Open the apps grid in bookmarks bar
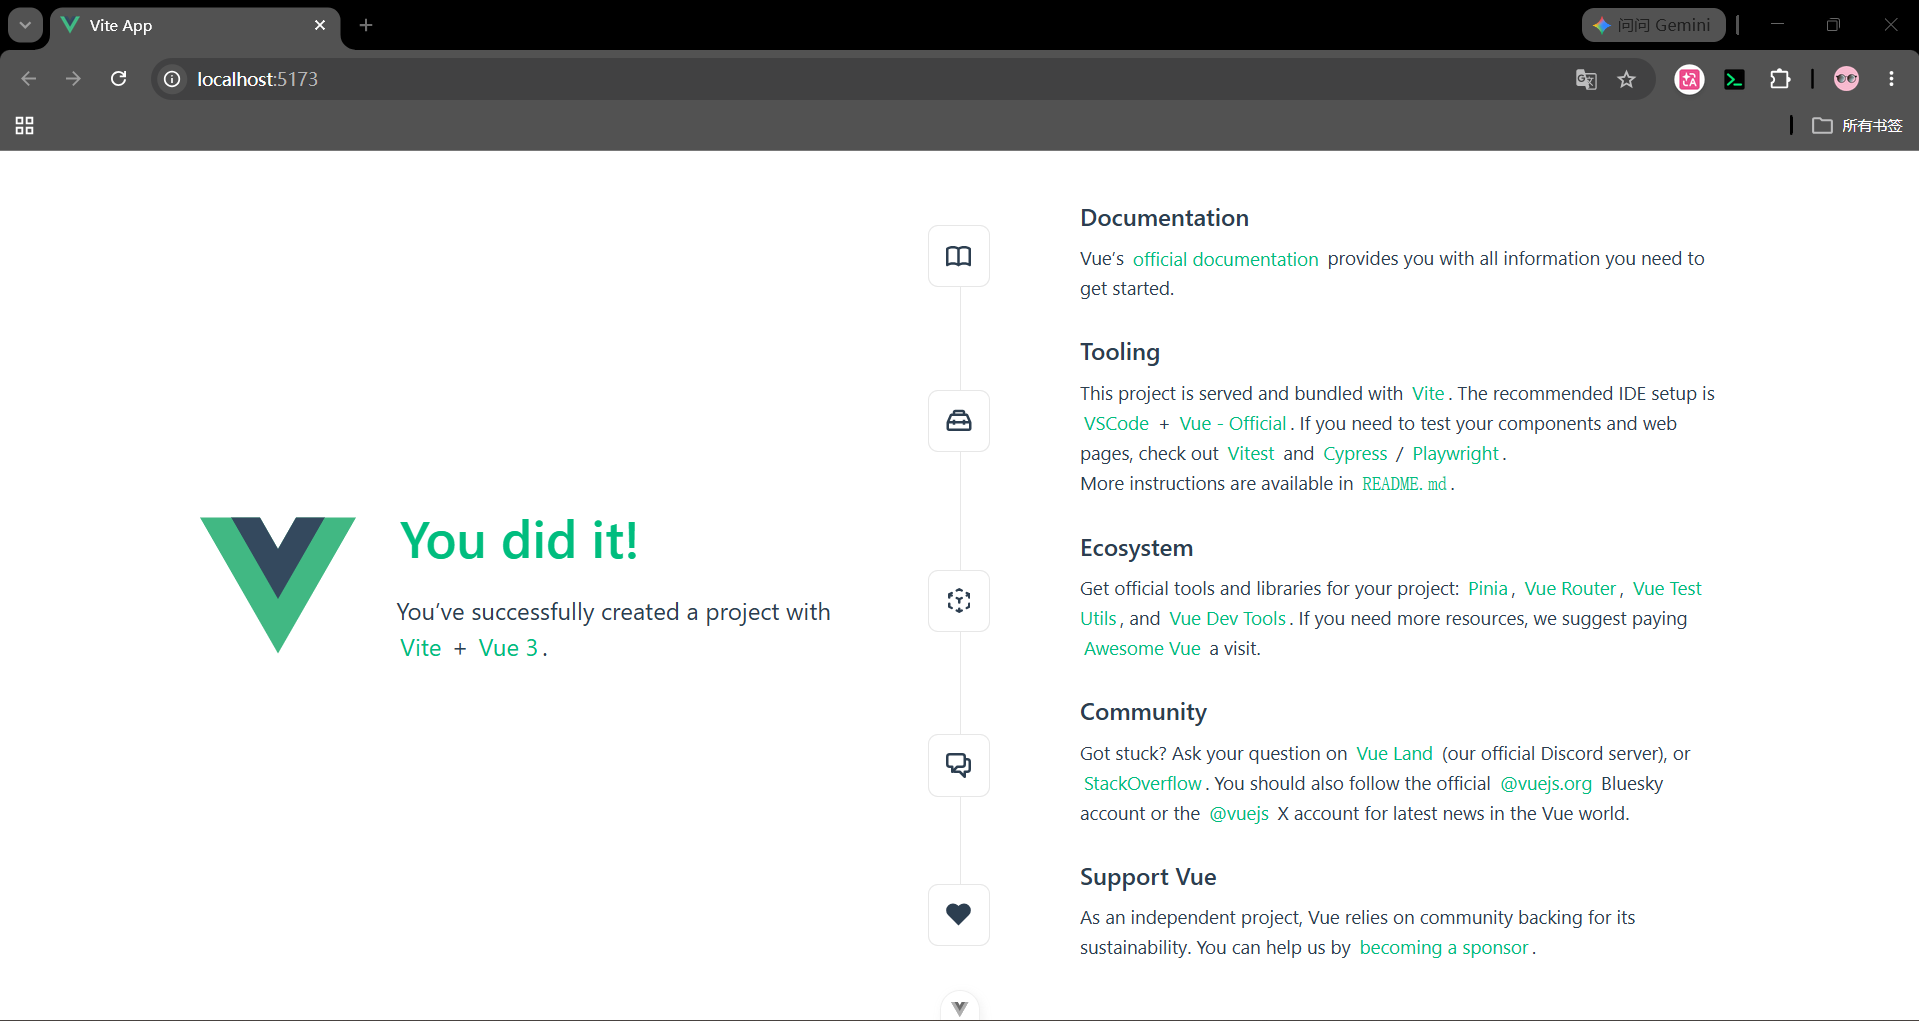 [25, 125]
